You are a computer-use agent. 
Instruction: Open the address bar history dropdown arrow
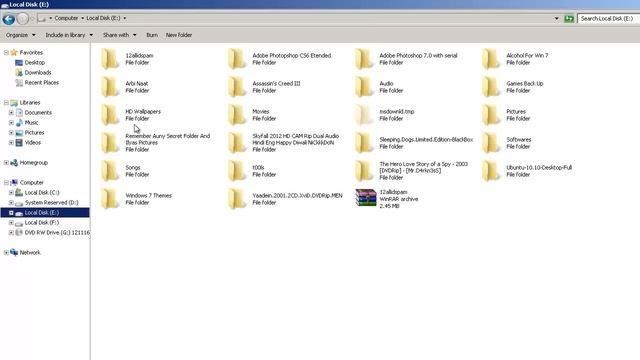point(556,18)
